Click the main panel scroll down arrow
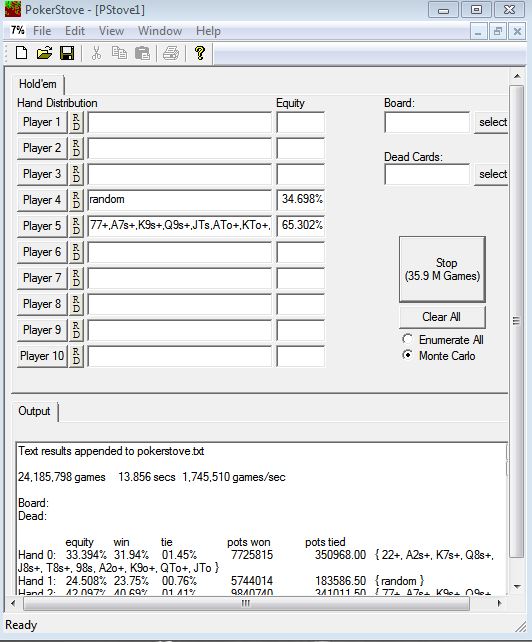 [517, 586]
